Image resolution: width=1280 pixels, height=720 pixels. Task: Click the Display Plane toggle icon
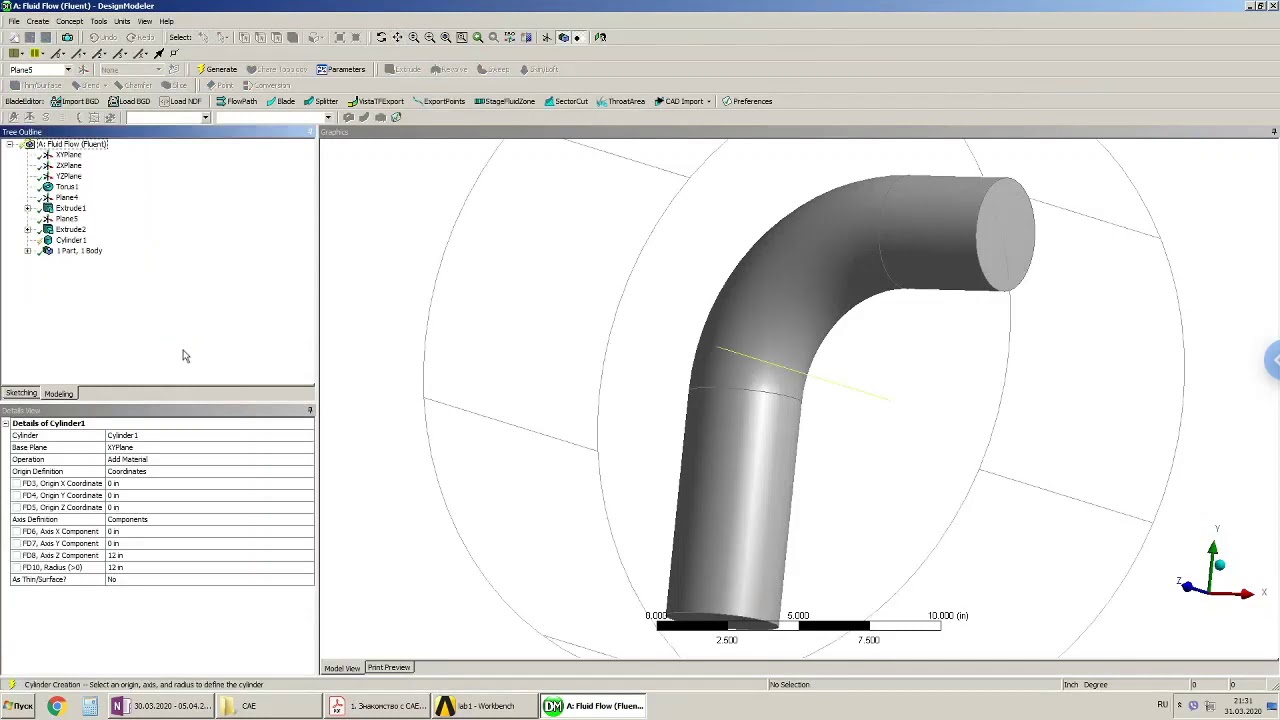546,37
